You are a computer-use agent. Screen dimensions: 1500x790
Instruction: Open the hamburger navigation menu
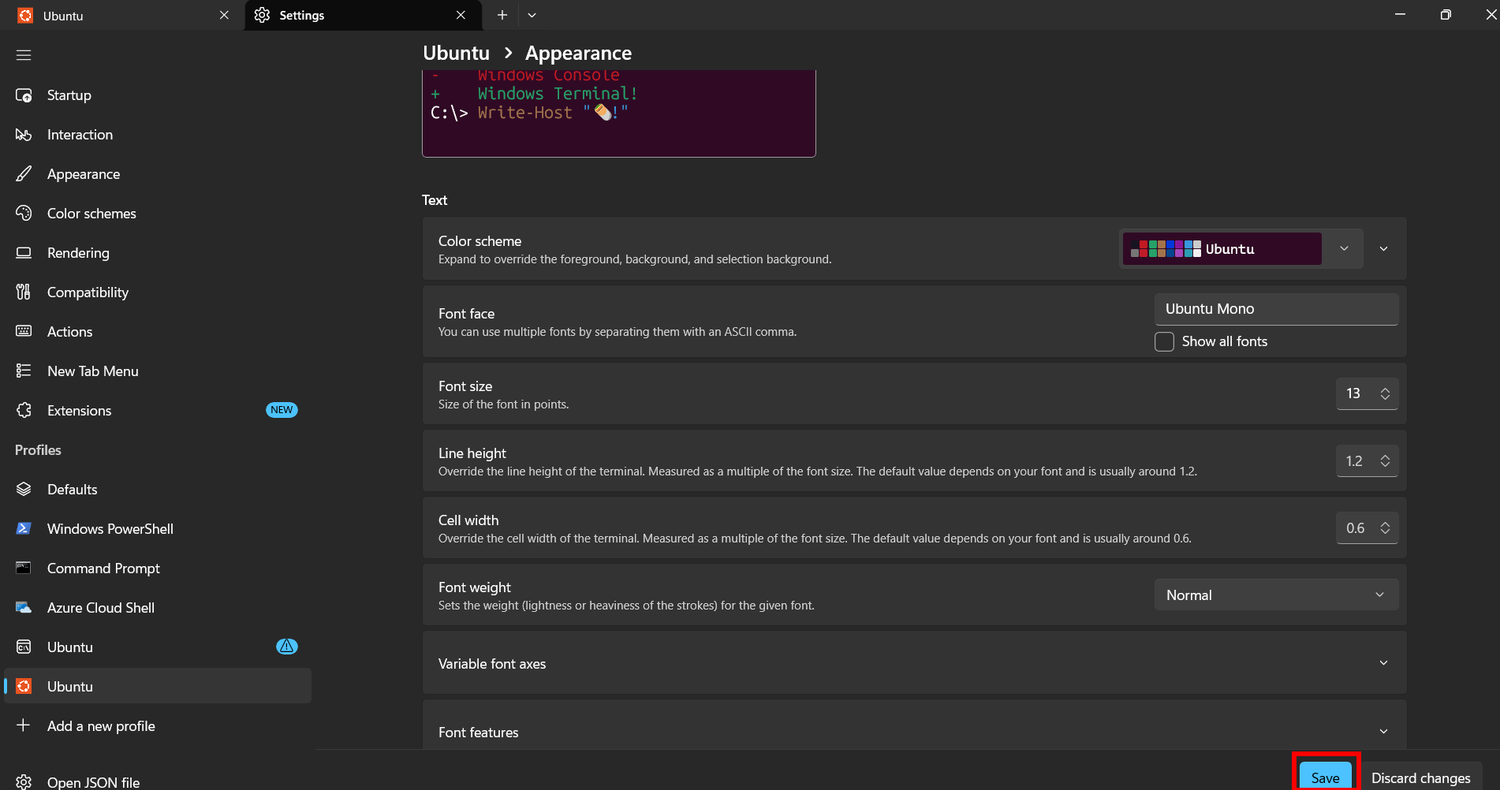pos(24,55)
